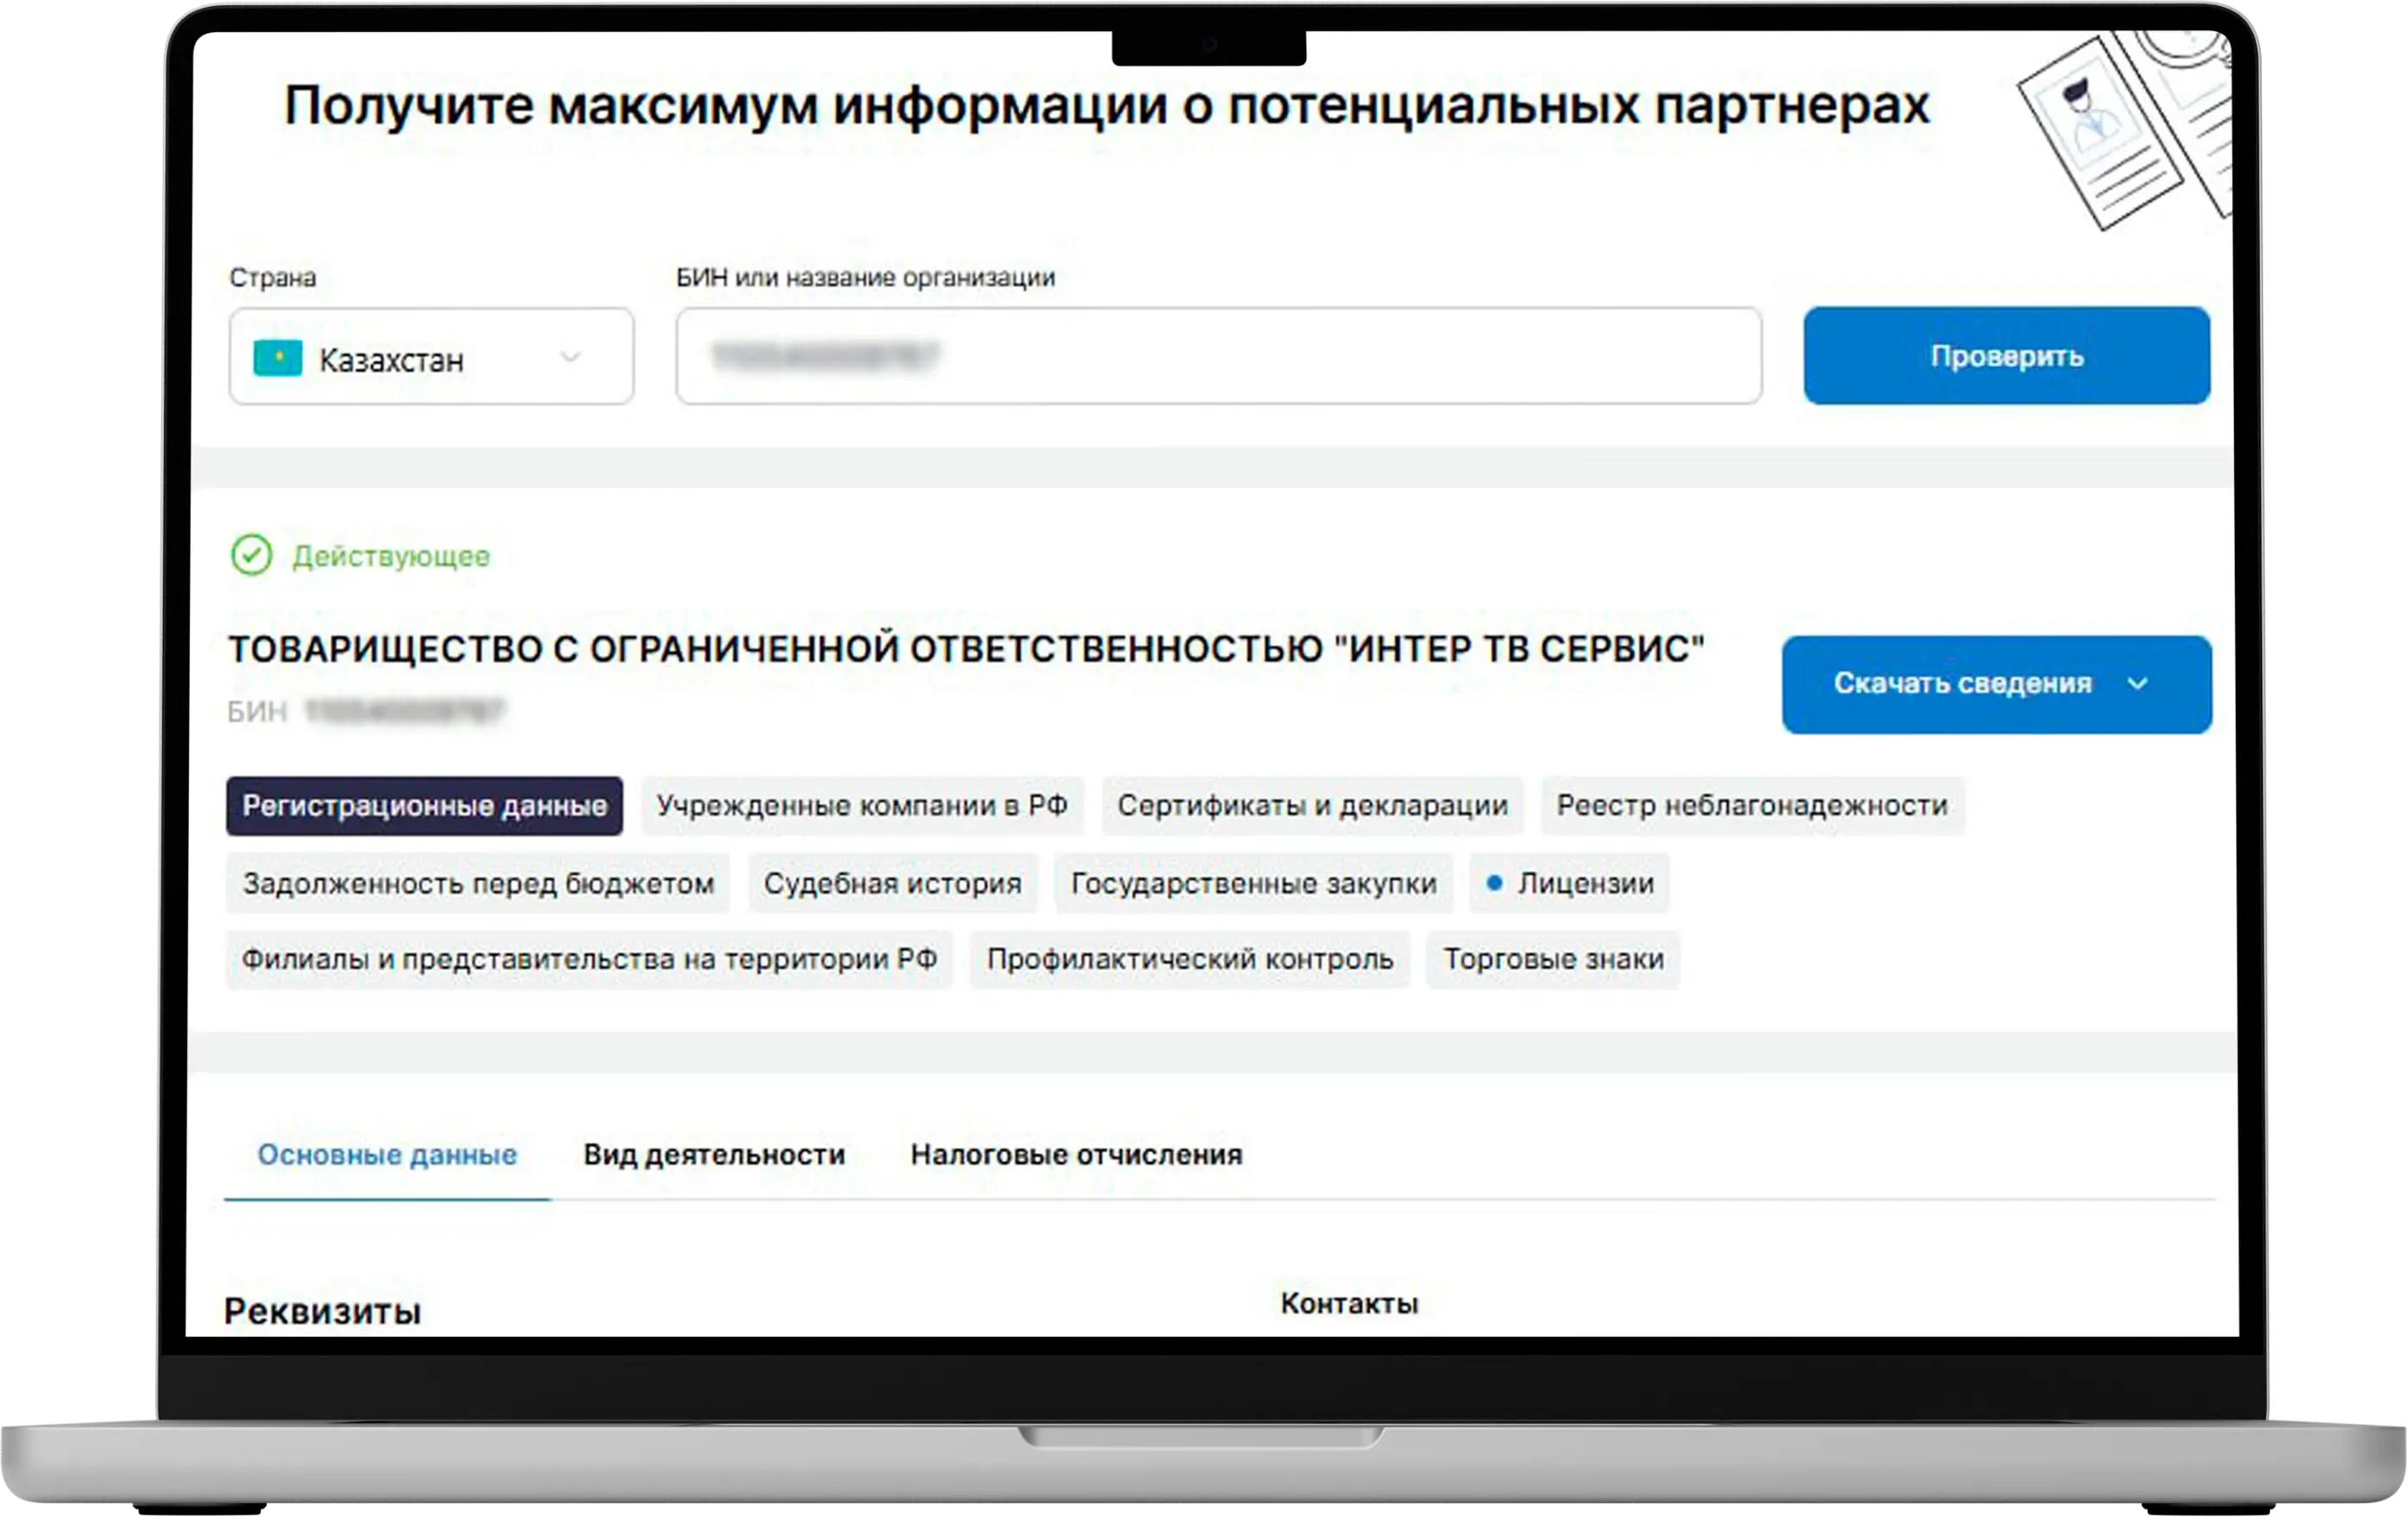2408x1517 pixels.
Task: Open Сертификаты и декларации section
Action: [x=1312, y=806]
